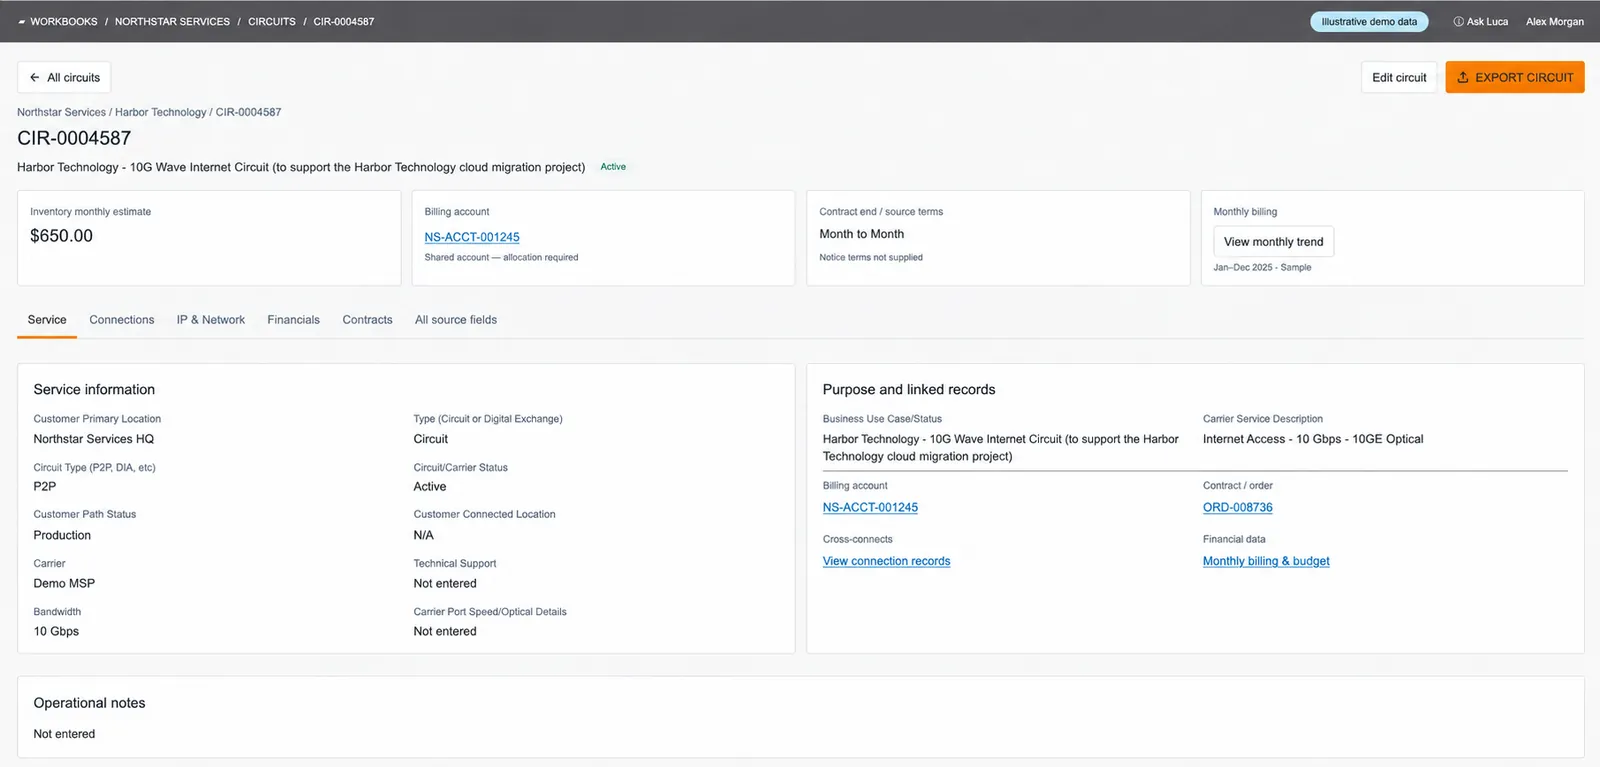This screenshot has height=767, width=1600.
Task: Click the Demo MSP carrier value
Action: (x=64, y=583)
